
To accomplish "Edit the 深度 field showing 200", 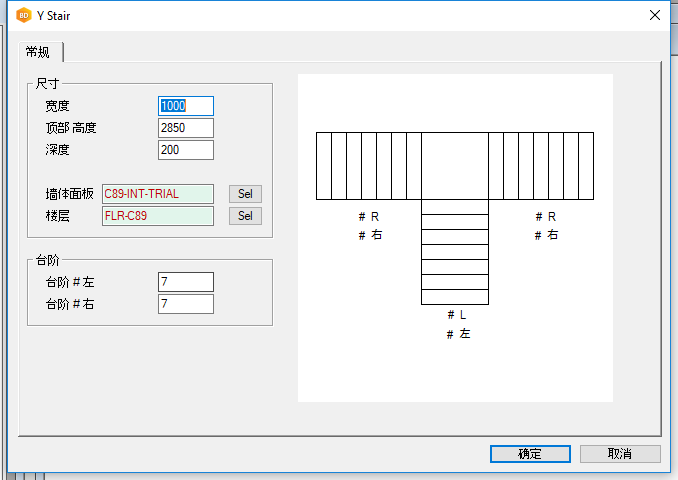I will pyautogui.click(x=186, y=150).
